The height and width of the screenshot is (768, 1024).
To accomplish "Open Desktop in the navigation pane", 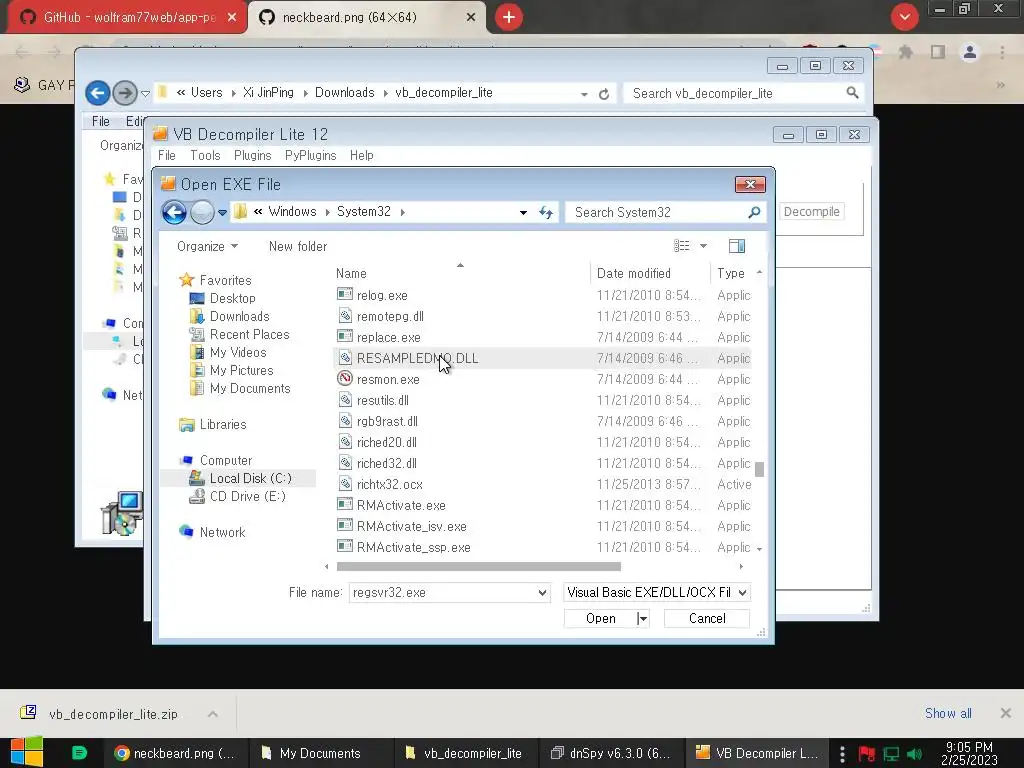I will [x=232, y=298].
